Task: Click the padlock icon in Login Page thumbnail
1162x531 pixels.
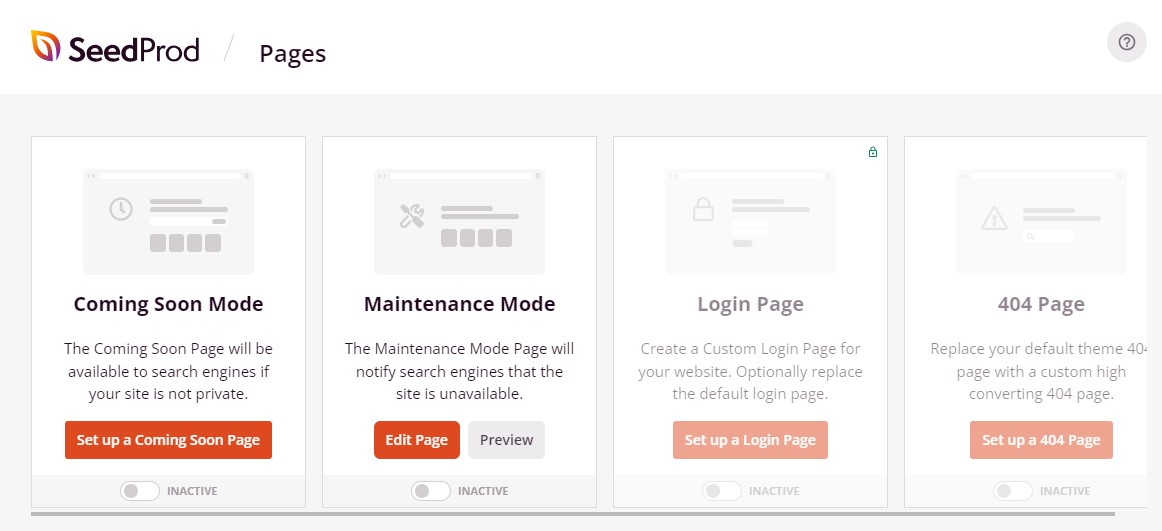Action: (703, 210)
